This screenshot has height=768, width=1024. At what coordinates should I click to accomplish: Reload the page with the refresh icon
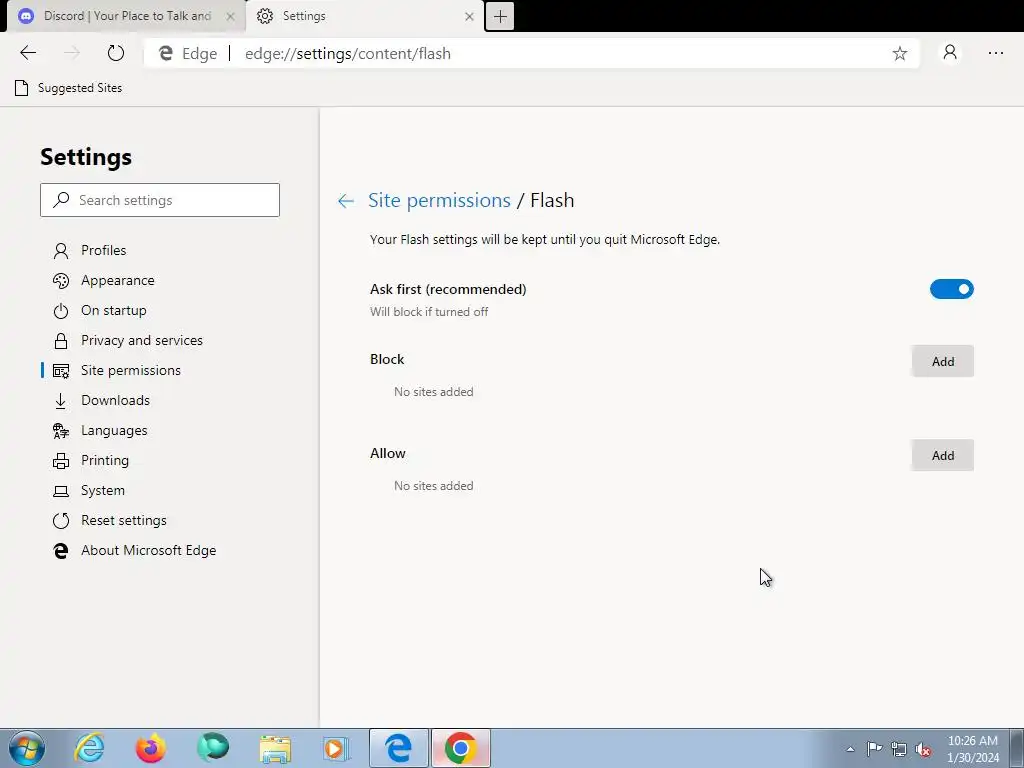click(x=116, y=53)
